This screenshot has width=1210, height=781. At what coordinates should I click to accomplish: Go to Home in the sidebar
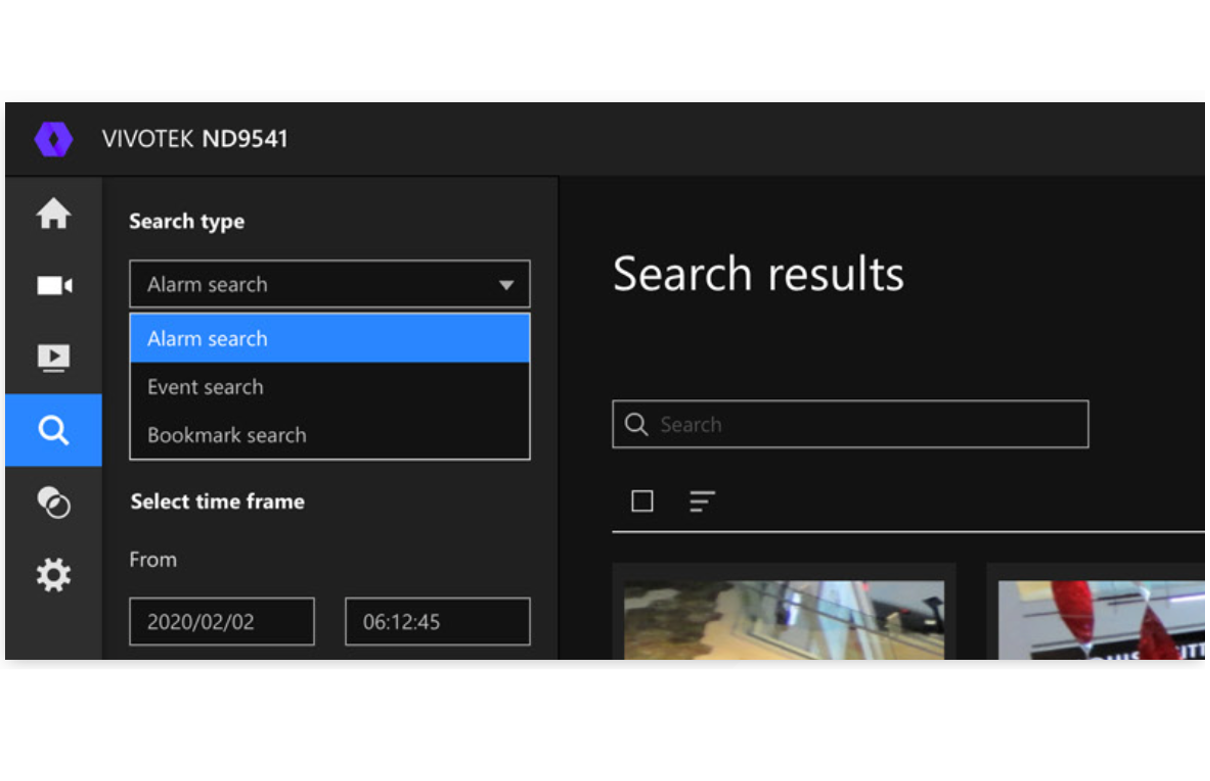point(54,214)
